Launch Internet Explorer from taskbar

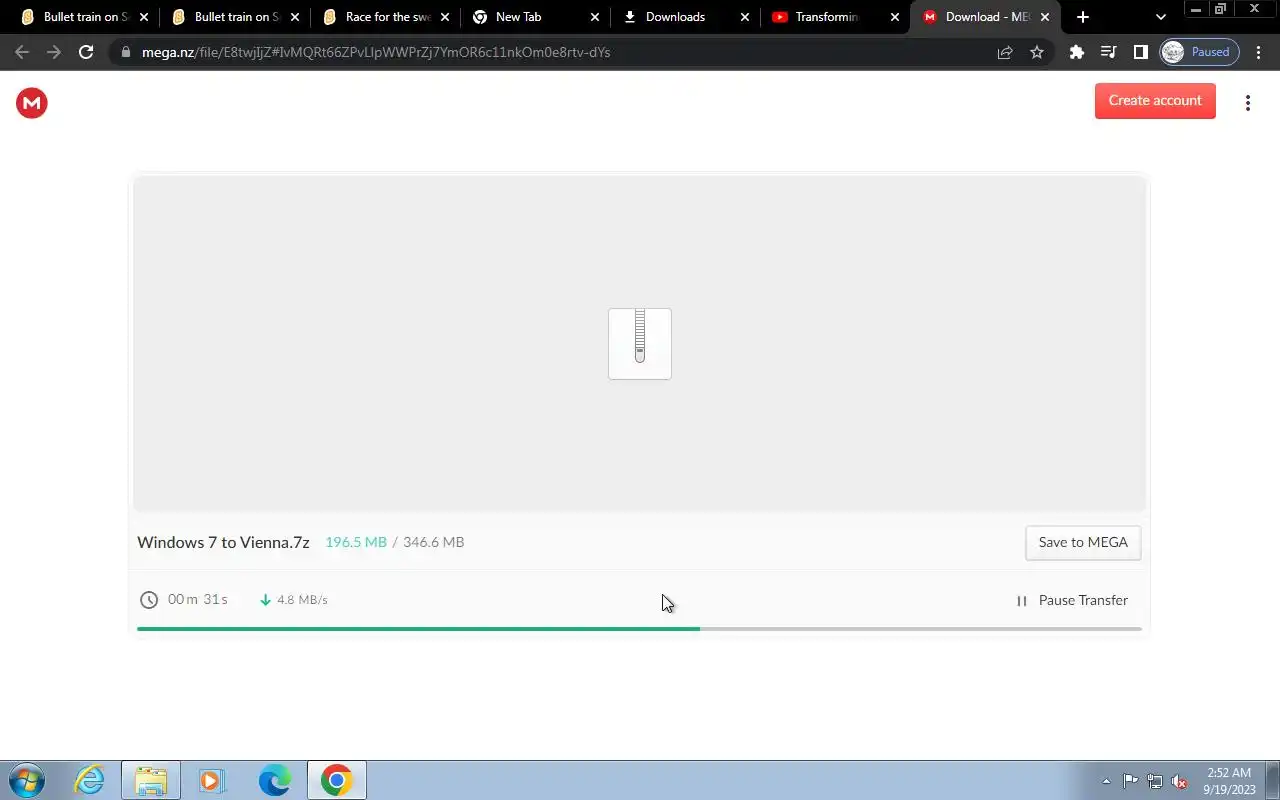point(90,780)
